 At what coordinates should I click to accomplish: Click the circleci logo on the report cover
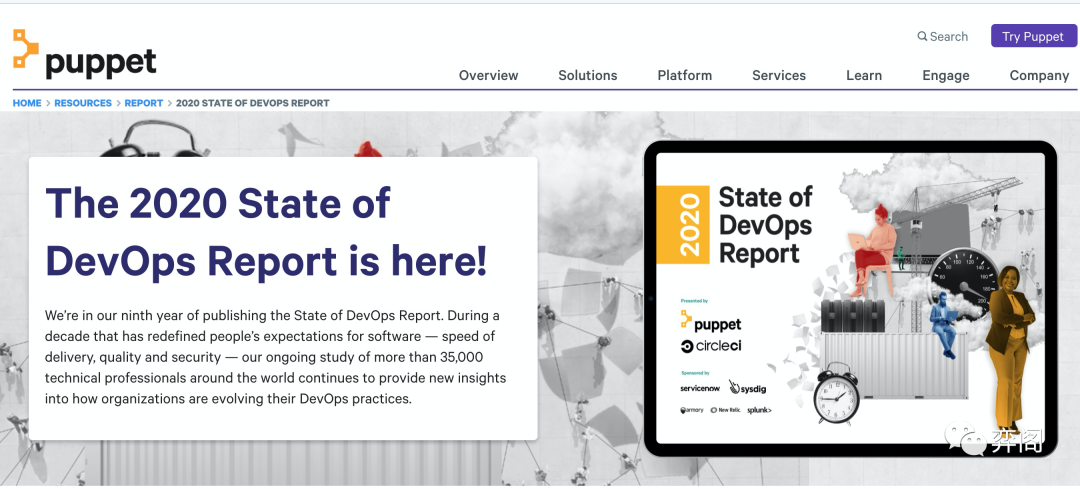tap(711, 346)
